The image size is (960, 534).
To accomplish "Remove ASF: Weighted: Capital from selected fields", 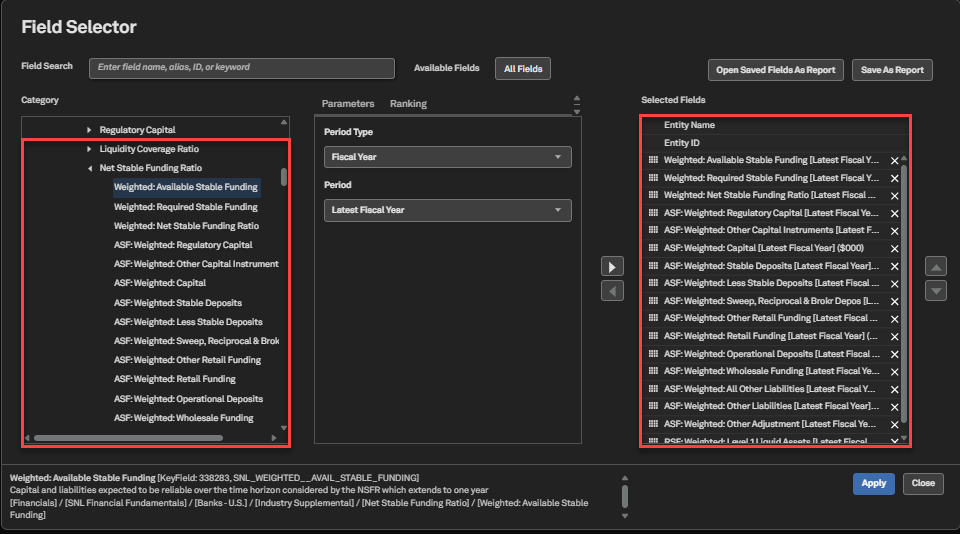I will 894,249.
